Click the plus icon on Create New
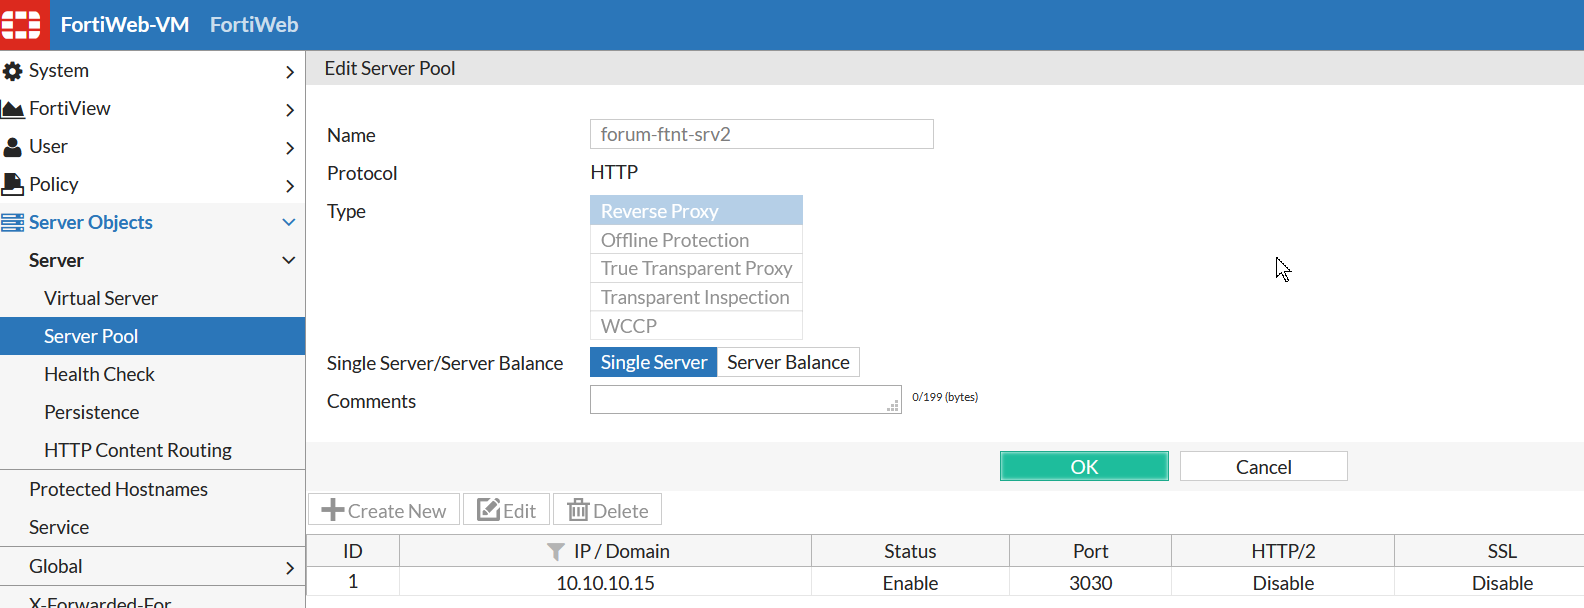Screen dimensions: 1584x608 pos(332,510)
